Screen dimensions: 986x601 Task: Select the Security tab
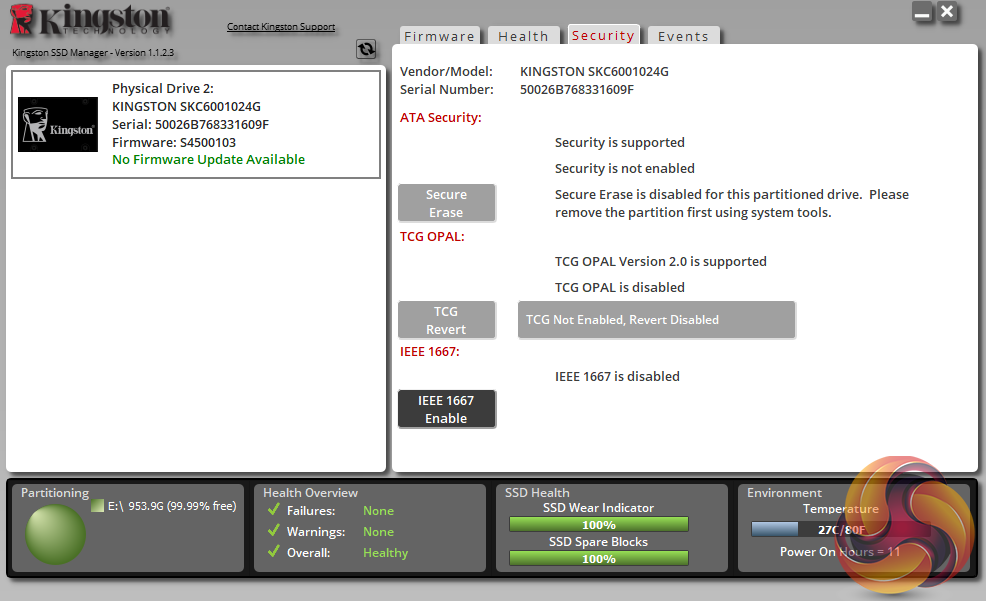coord(603,36)
